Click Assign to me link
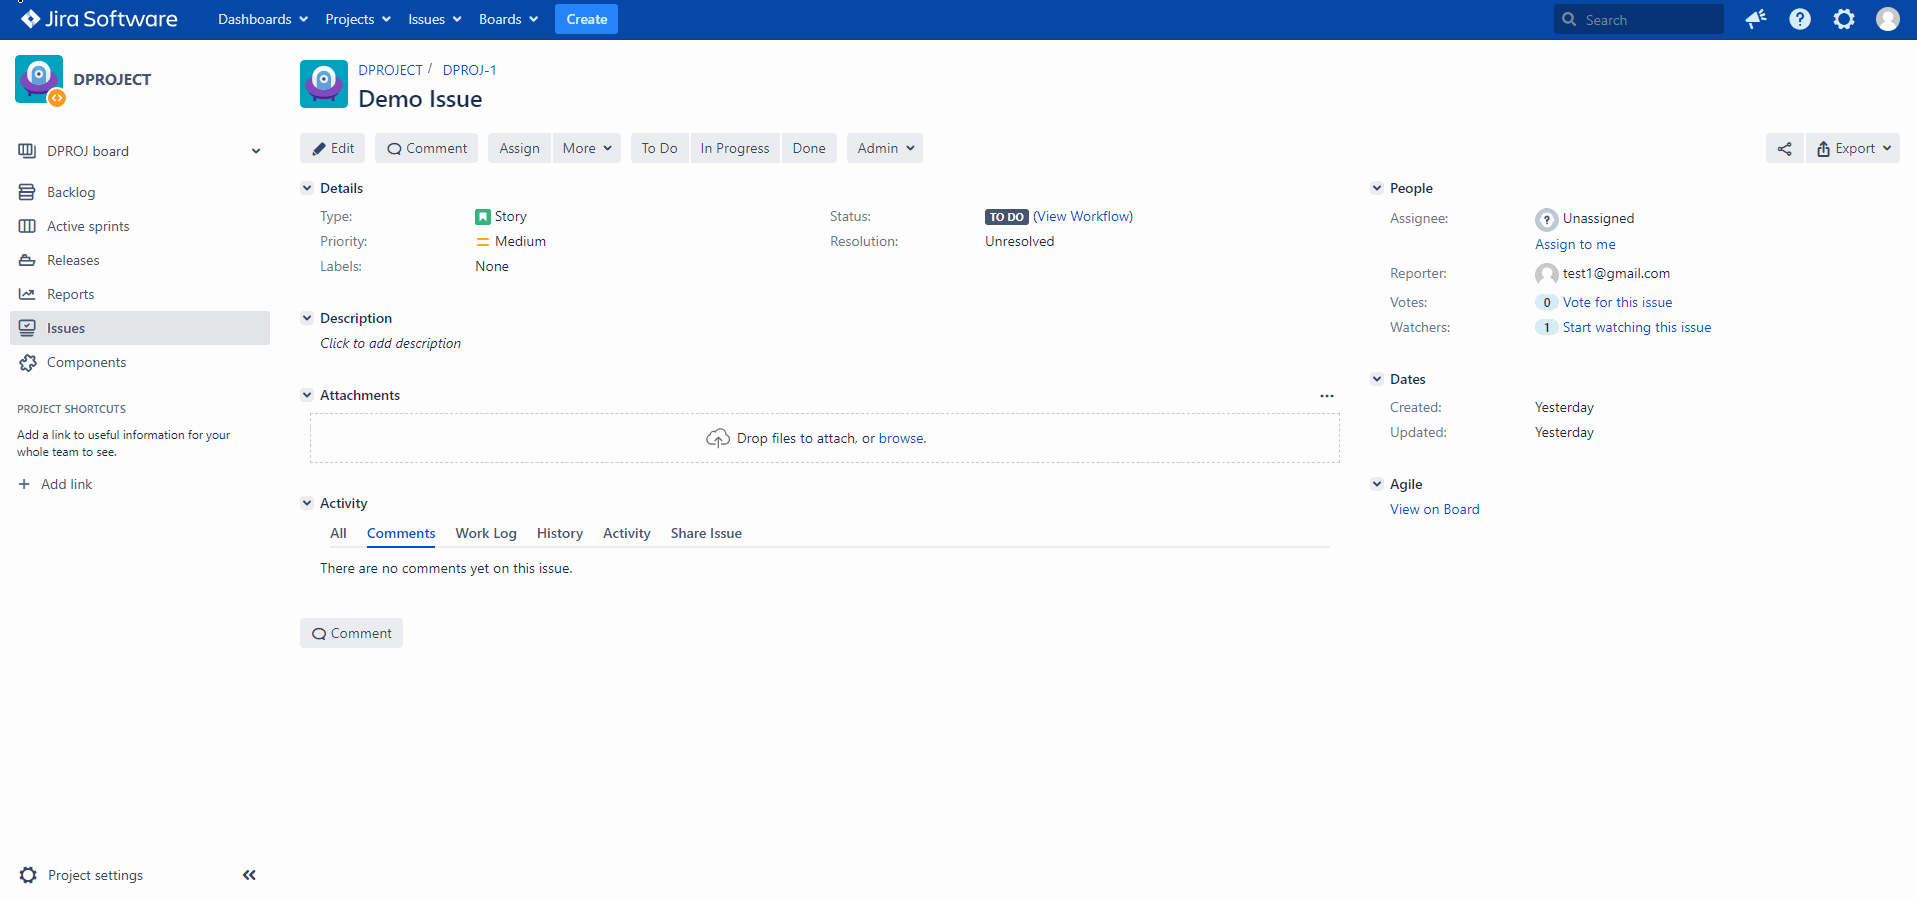The width and height of the screenshot is (1917, 898). 1575,244
